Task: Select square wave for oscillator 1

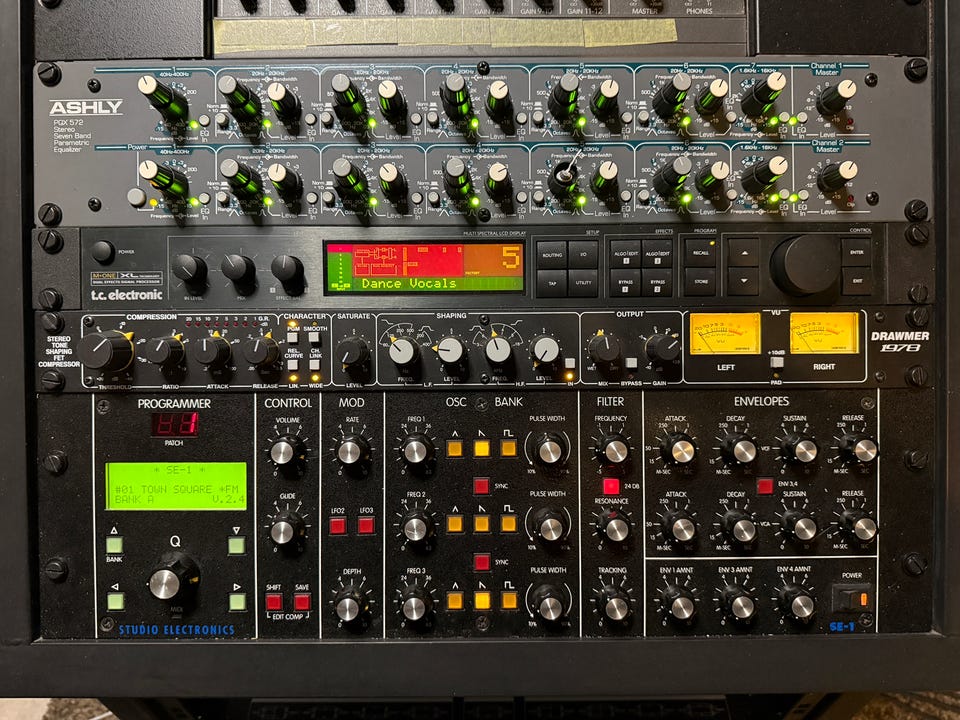Action: (x=509, y=448)
